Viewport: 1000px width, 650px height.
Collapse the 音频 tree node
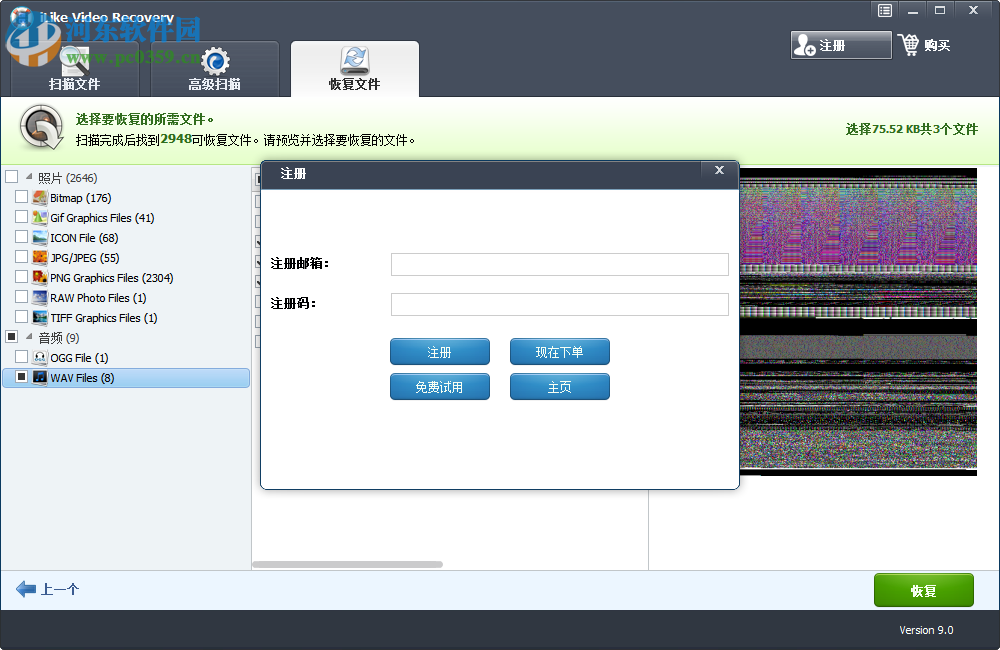[28, 337]
